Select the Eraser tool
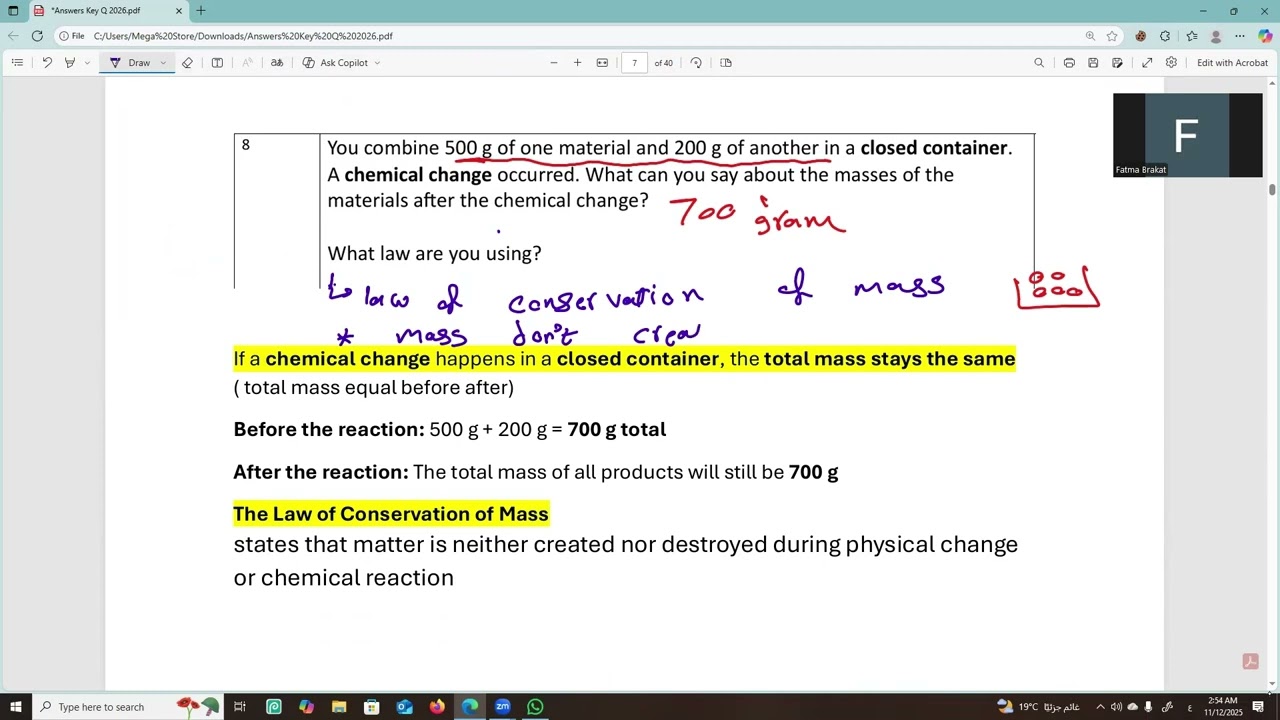Image resolution: width=1280 pixels, height=720 pixels. (187, 63)
